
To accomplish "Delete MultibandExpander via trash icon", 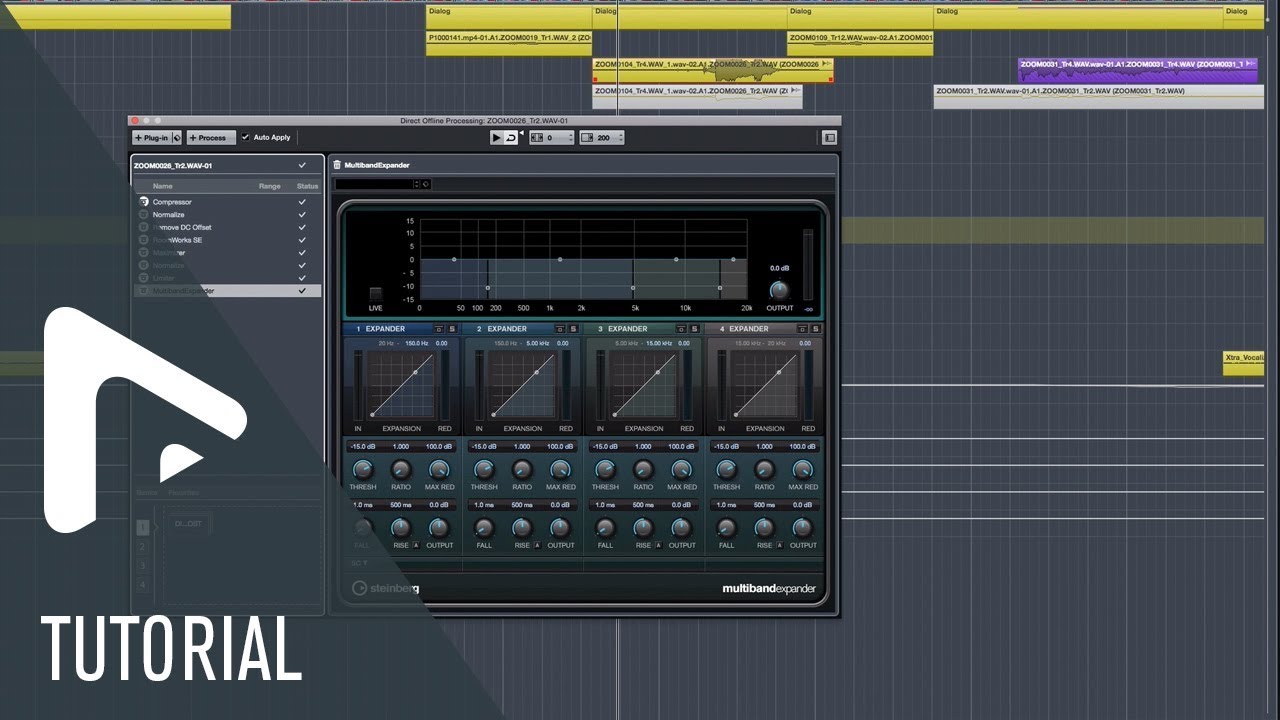I will pos(337,165).
